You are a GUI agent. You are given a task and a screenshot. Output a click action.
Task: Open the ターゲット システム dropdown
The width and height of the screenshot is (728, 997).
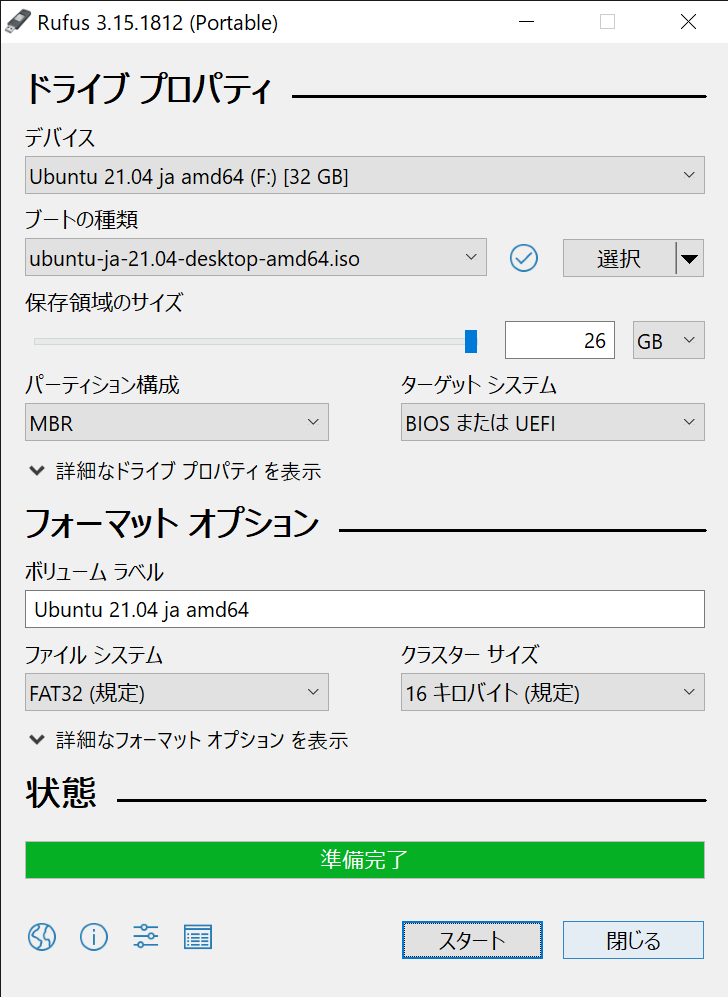553,422
